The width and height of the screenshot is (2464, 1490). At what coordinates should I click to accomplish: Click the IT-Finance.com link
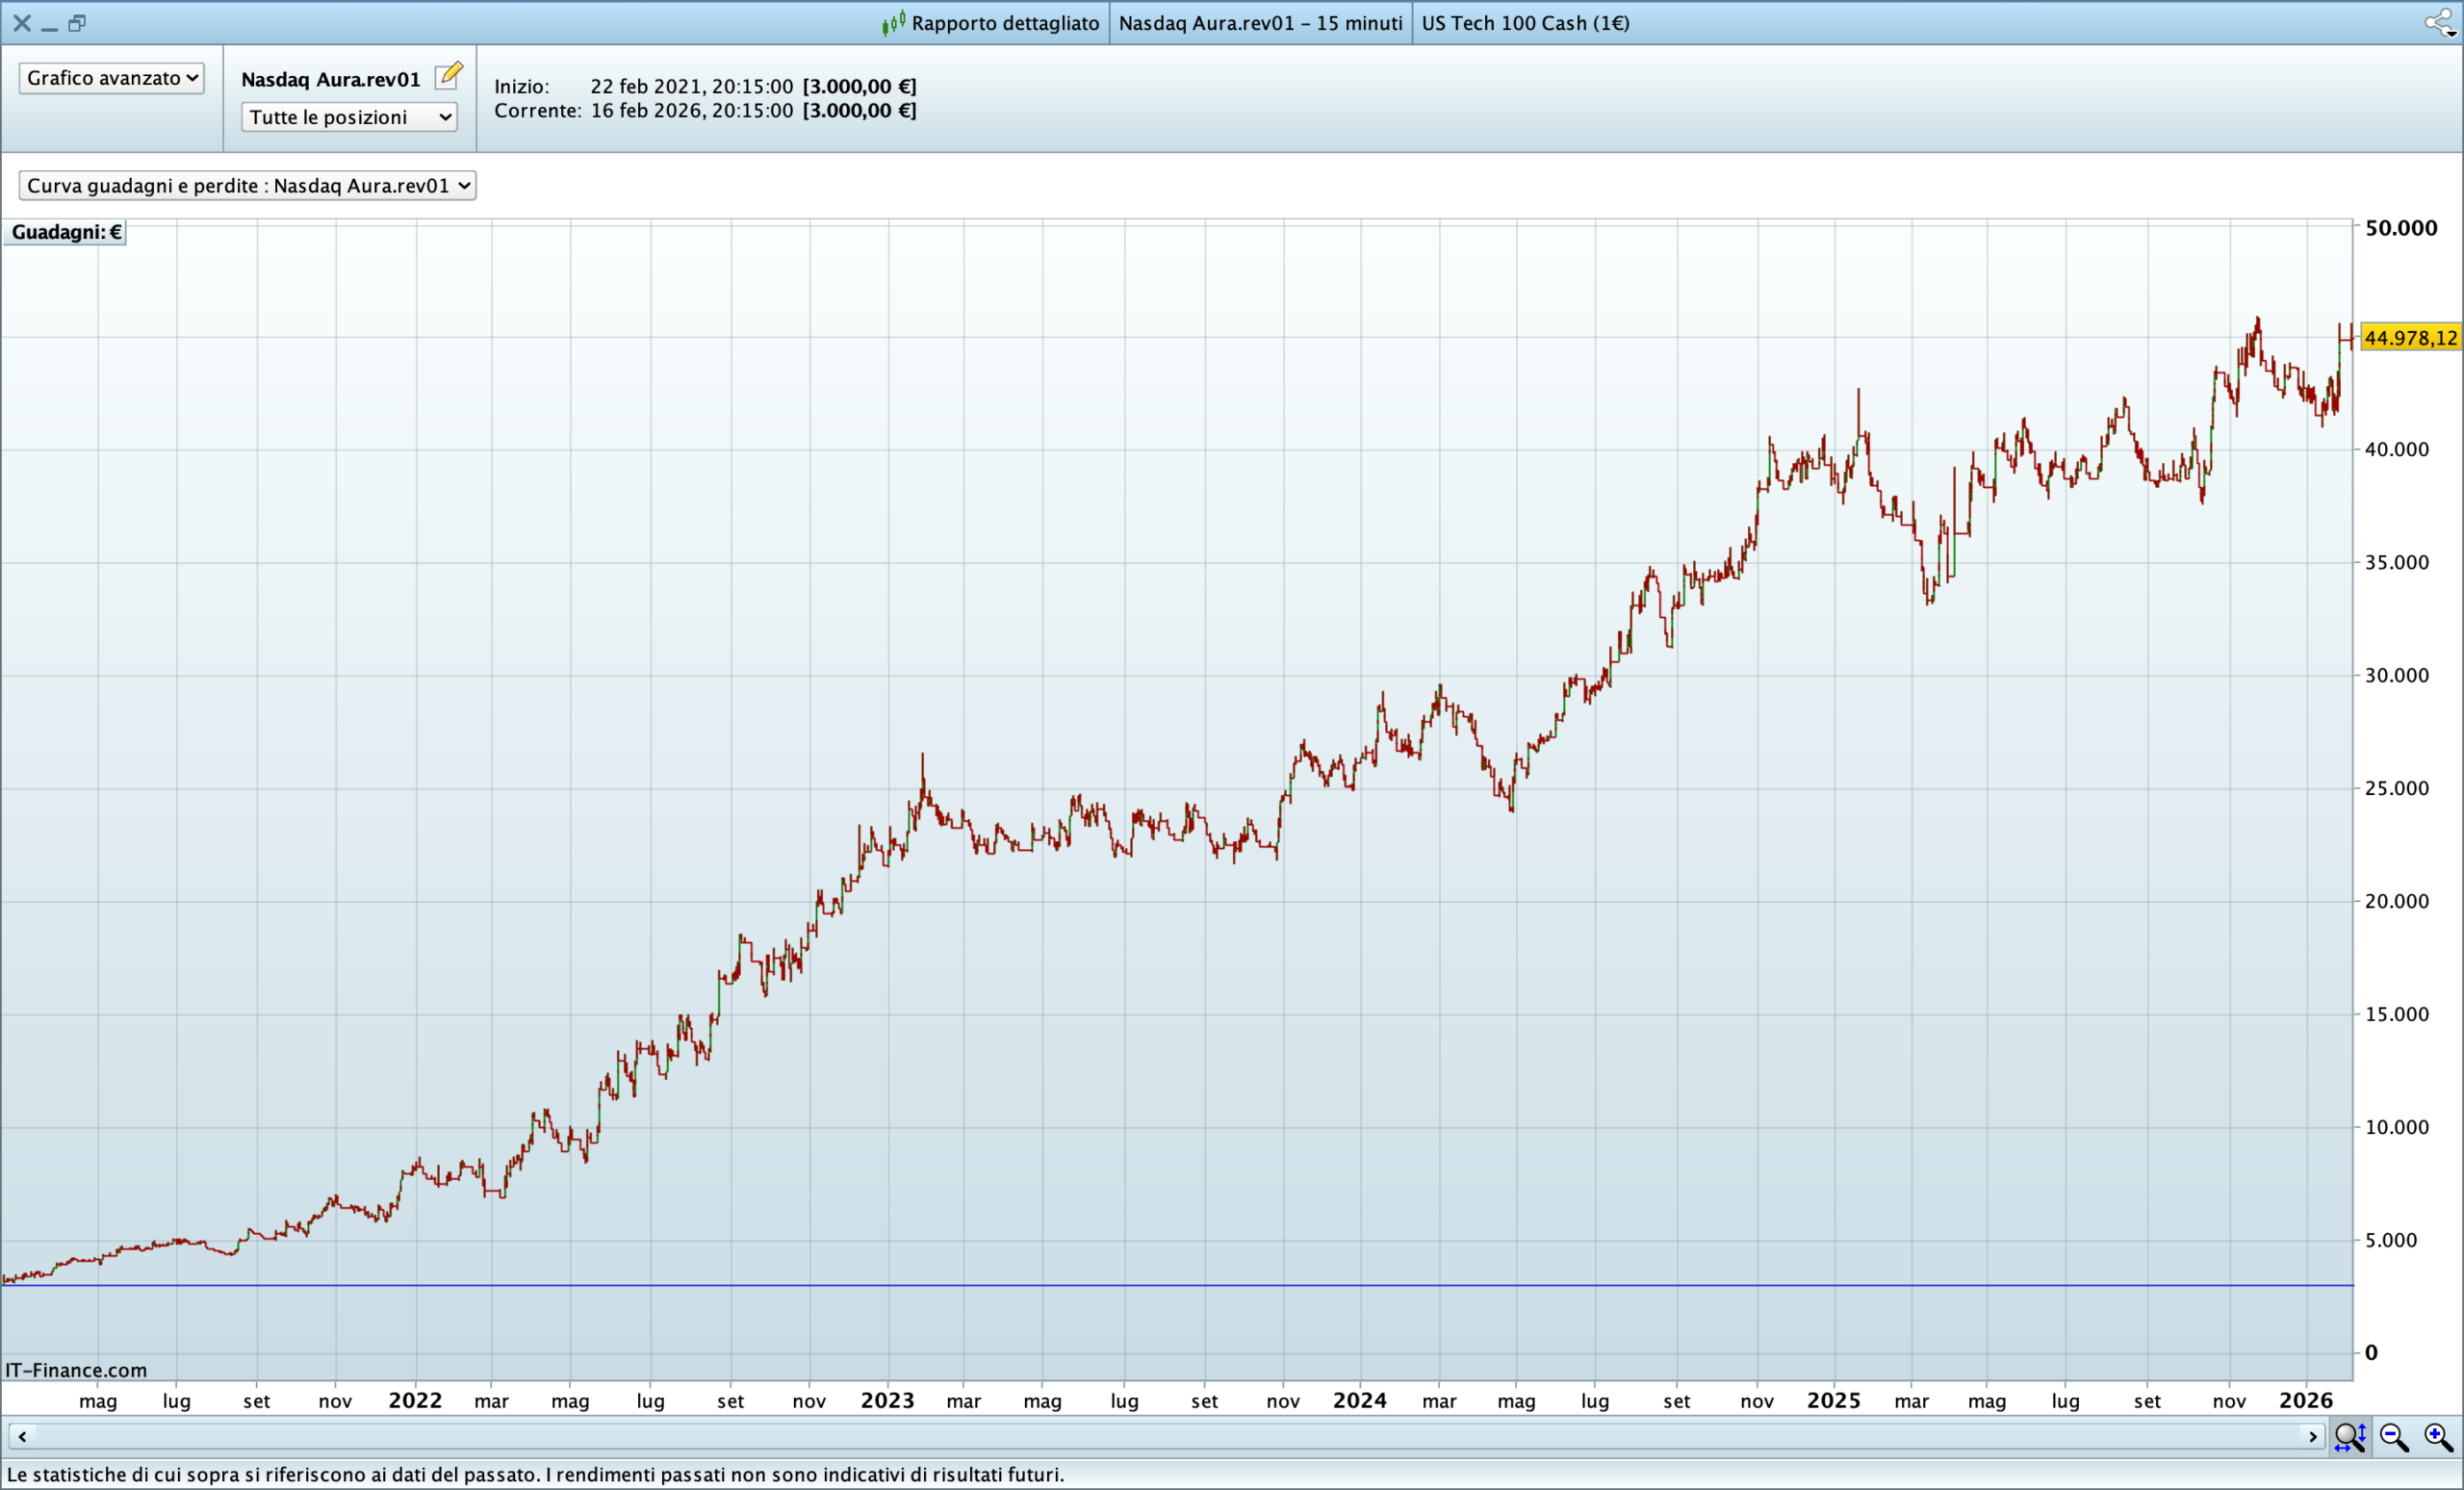[76, 1370]
